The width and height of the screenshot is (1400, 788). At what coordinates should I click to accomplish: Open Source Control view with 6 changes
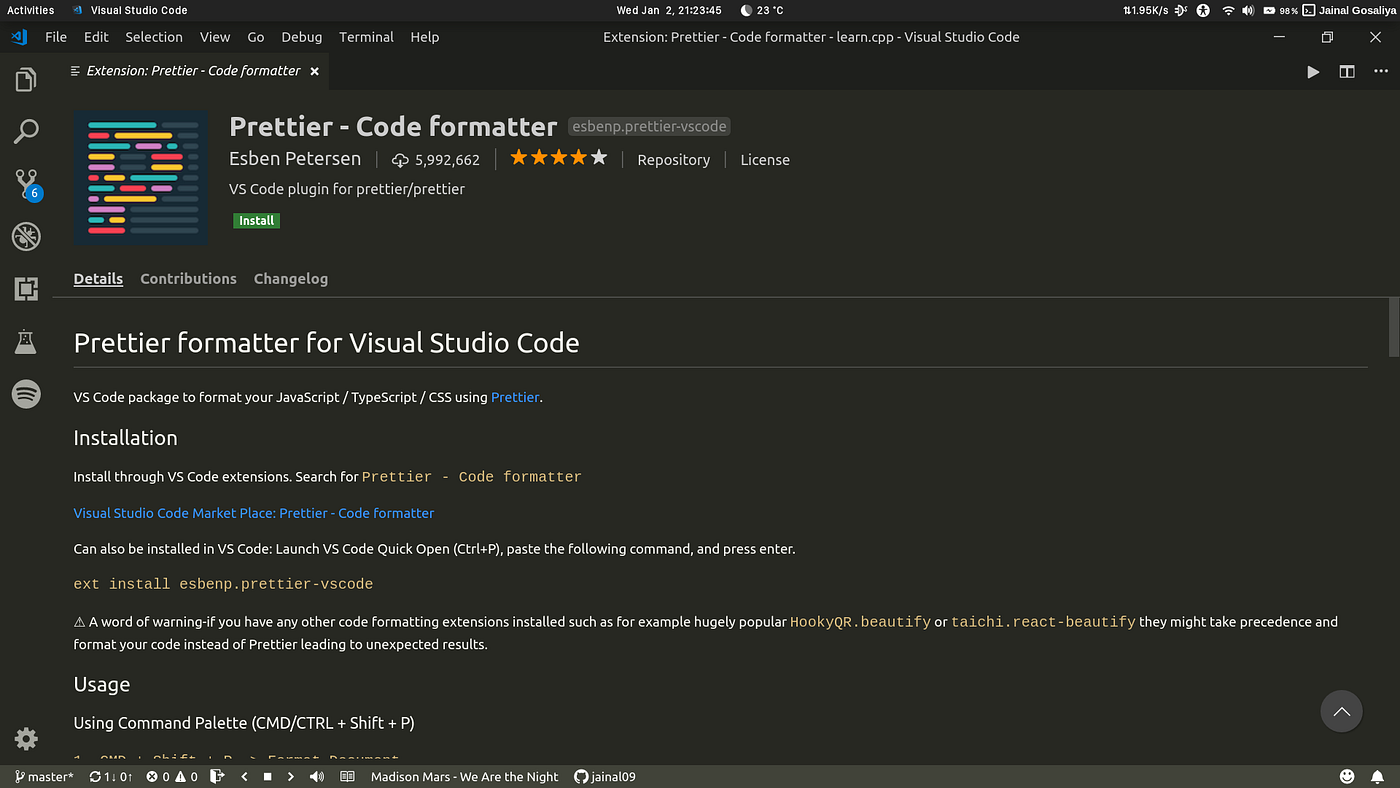[x=26, y=184]
